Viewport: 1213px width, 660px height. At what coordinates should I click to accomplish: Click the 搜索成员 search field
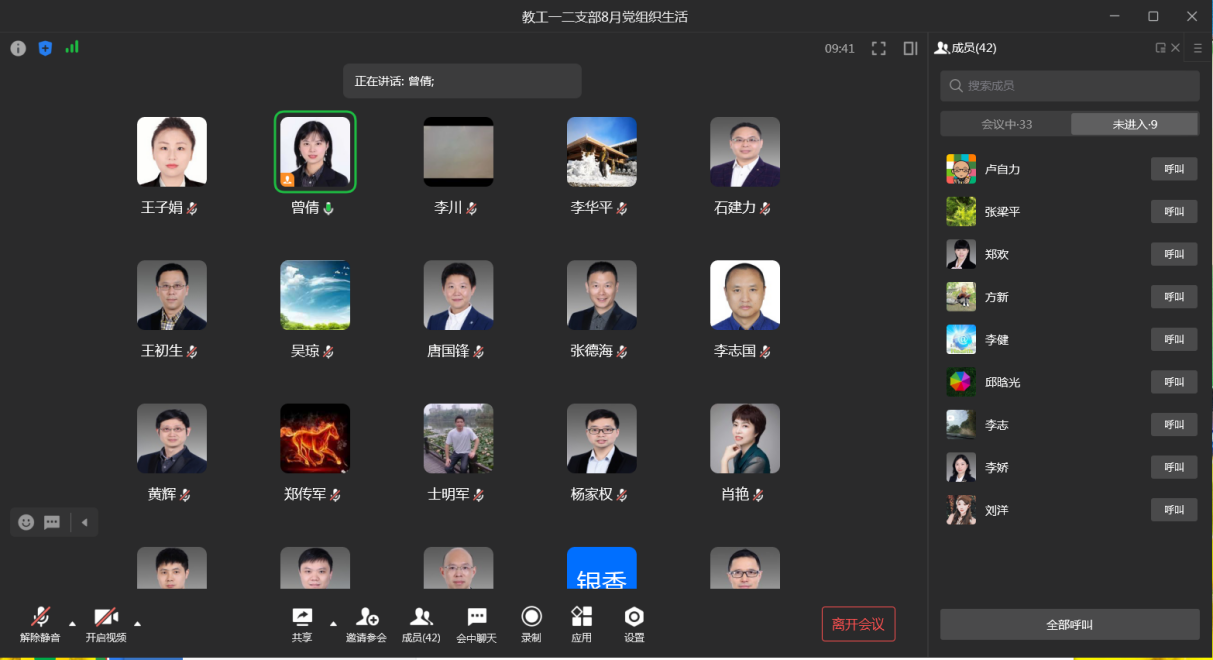(x=1070, y=86)
